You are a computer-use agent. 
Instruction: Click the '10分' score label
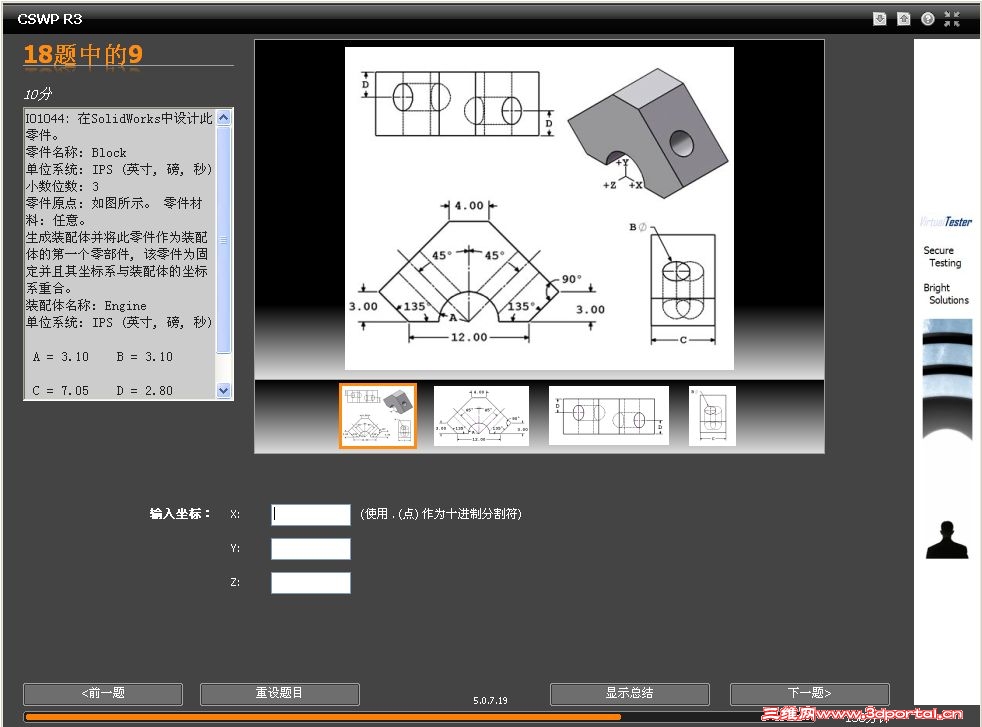[38, 95]
